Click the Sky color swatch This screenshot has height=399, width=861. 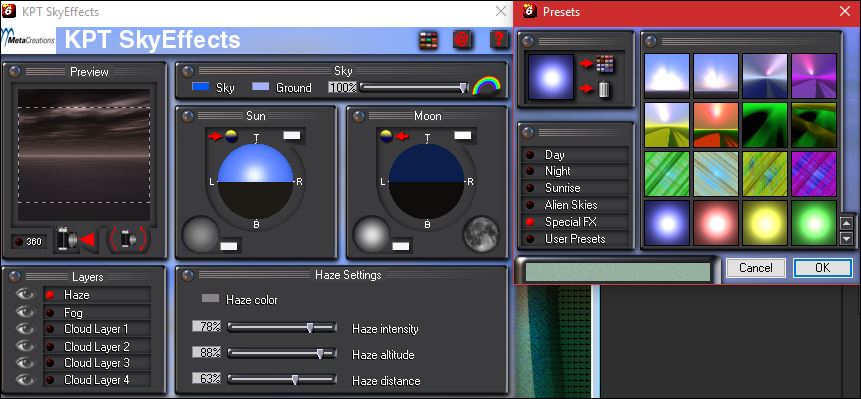pos(200,87)
